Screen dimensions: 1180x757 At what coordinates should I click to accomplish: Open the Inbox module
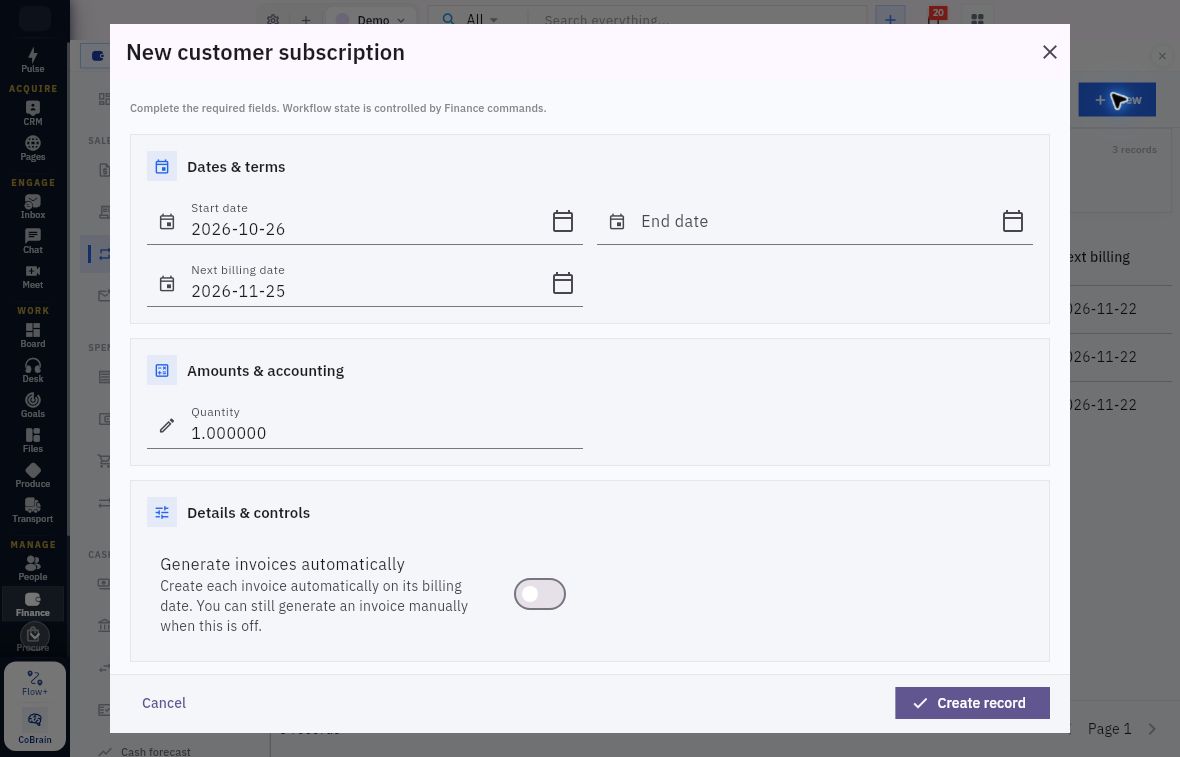[x=32, y=206]
